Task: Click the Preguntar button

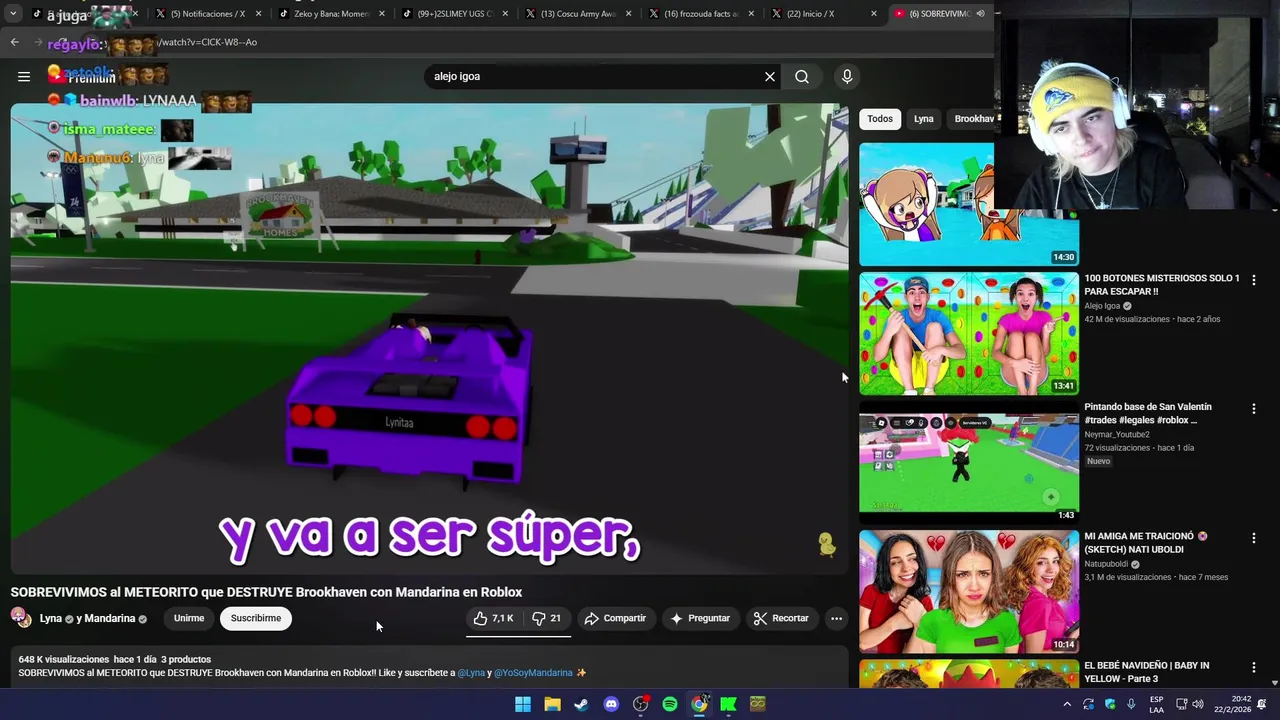Action: [700, 618]
